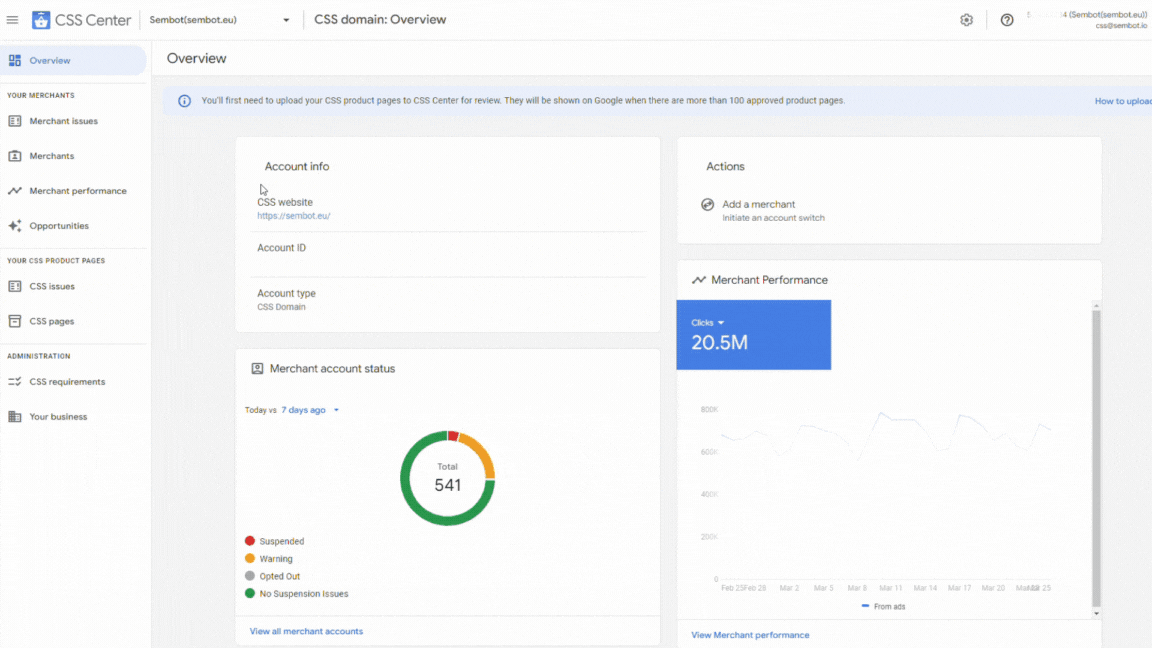
Task: Click the green No Suspension Issues dot
Action: click(x=250, y=593)
